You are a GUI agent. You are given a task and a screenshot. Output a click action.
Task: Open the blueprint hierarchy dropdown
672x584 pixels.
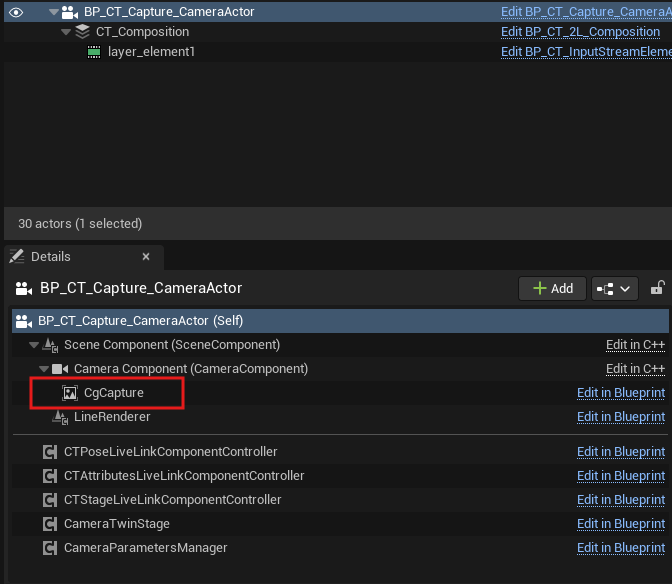click(x=615, y=288)
